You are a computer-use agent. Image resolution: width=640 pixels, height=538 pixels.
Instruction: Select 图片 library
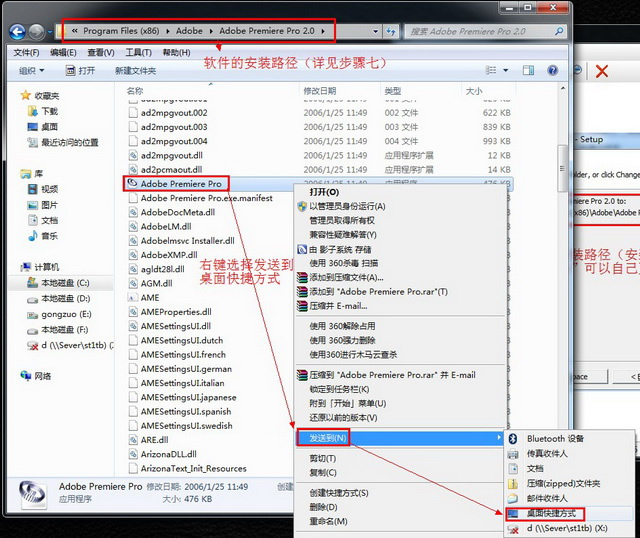point(43,205)
